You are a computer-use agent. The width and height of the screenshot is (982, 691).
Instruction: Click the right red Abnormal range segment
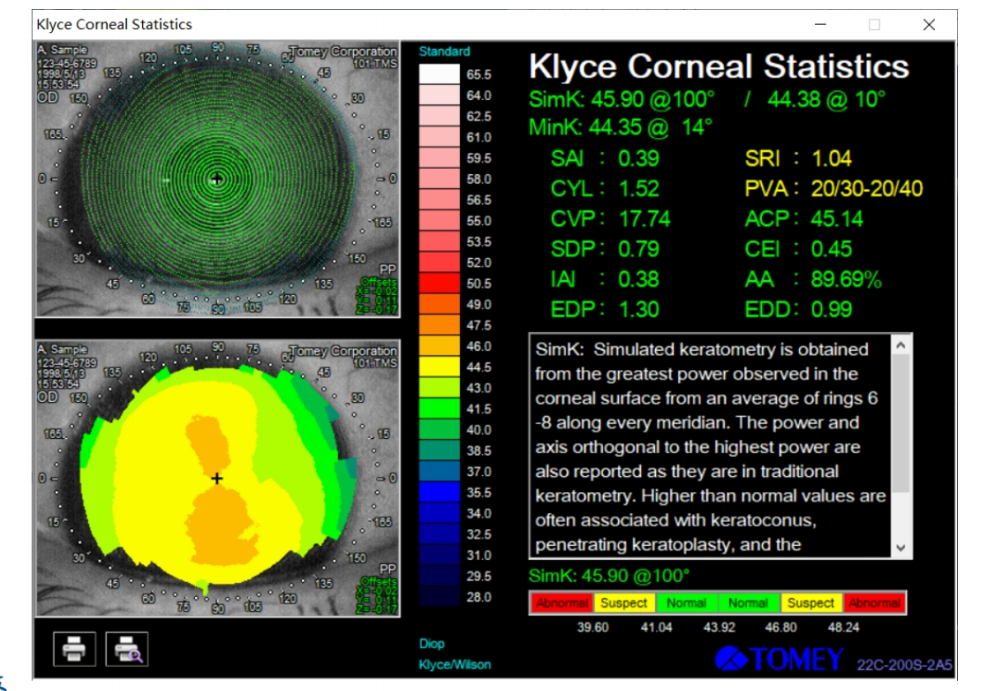874,603
